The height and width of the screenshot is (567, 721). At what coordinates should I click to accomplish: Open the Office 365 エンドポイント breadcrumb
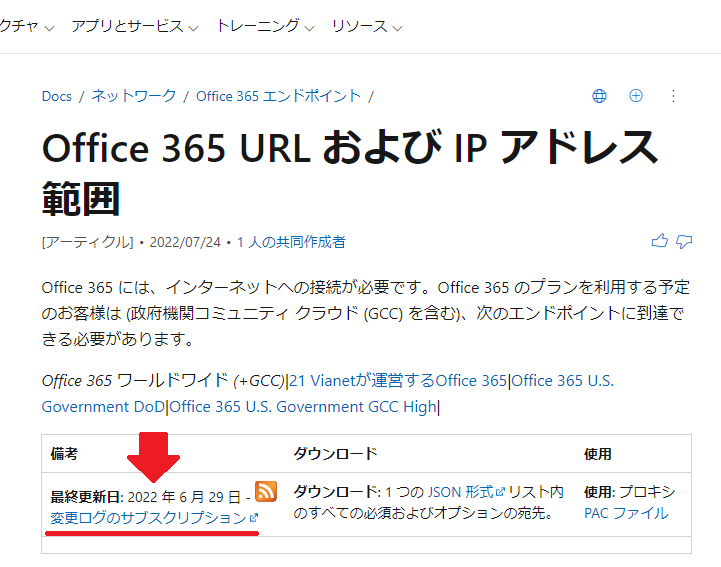tap(278, 96)
